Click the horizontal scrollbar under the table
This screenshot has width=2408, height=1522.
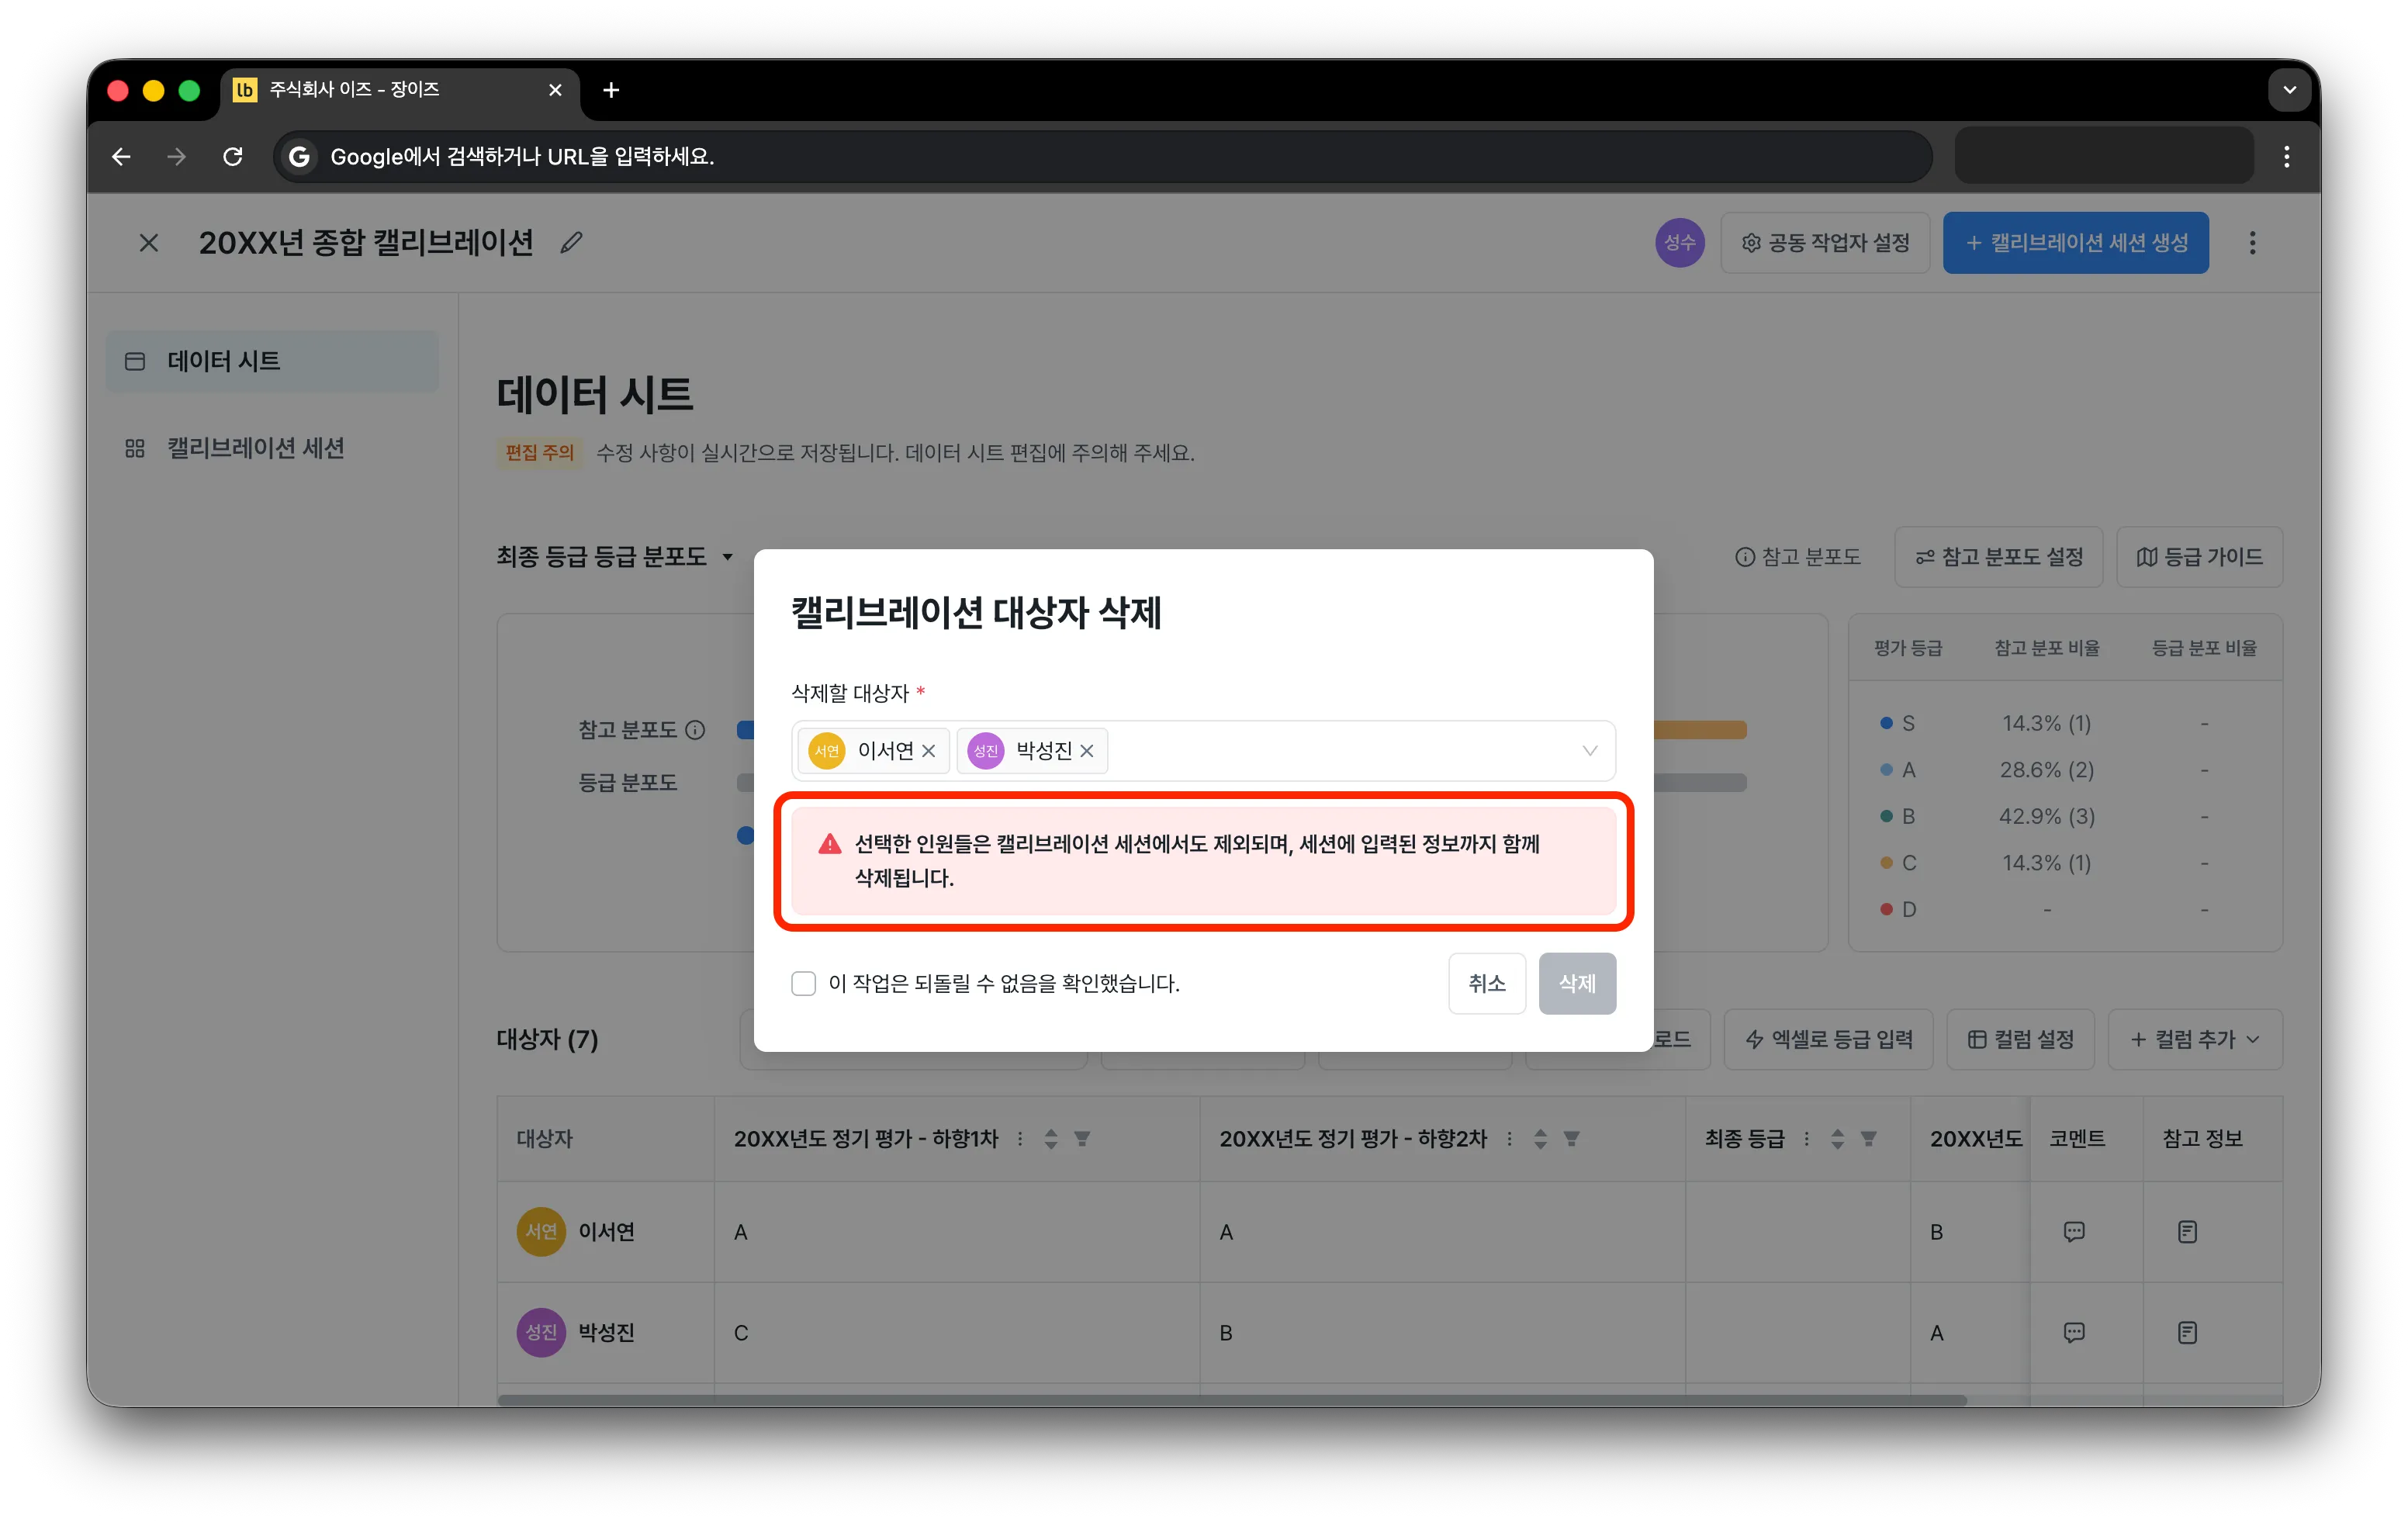click(1232, 1400)
